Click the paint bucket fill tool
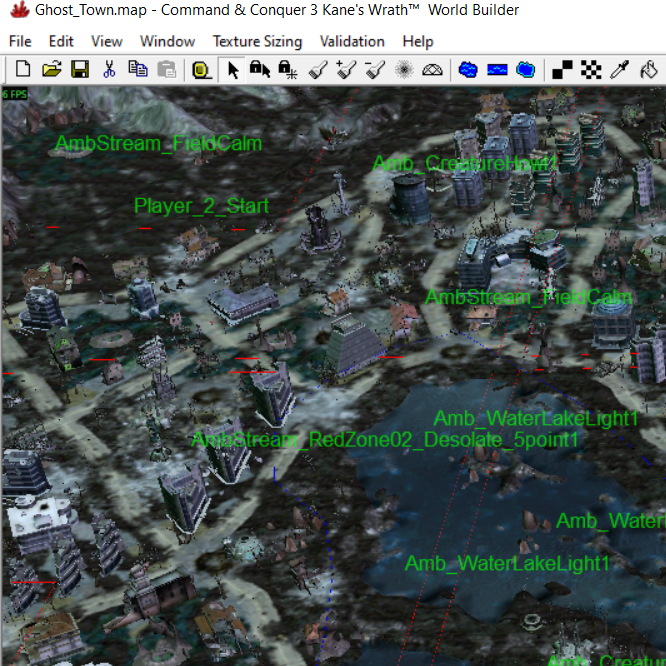Screen dimensions: 666x666 point(649,70)
